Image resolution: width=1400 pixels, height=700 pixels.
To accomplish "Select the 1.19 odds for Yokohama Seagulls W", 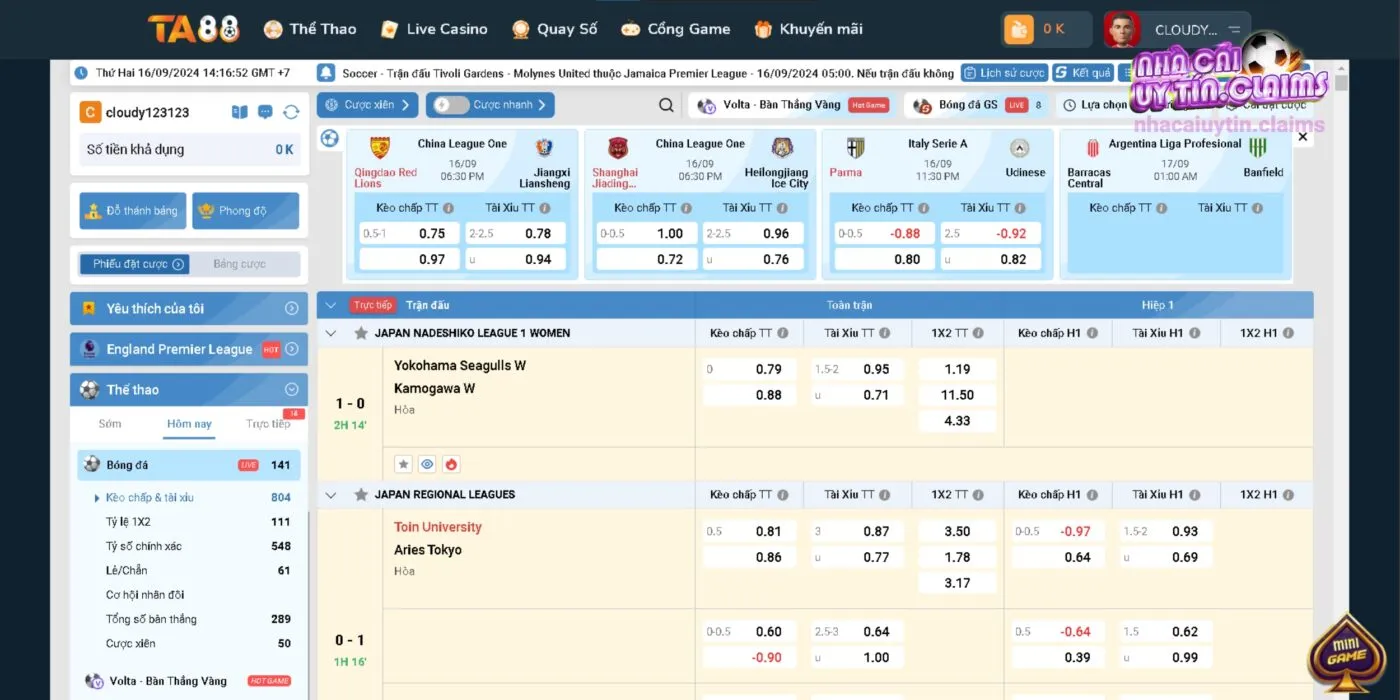I will [x=957, y=369].
